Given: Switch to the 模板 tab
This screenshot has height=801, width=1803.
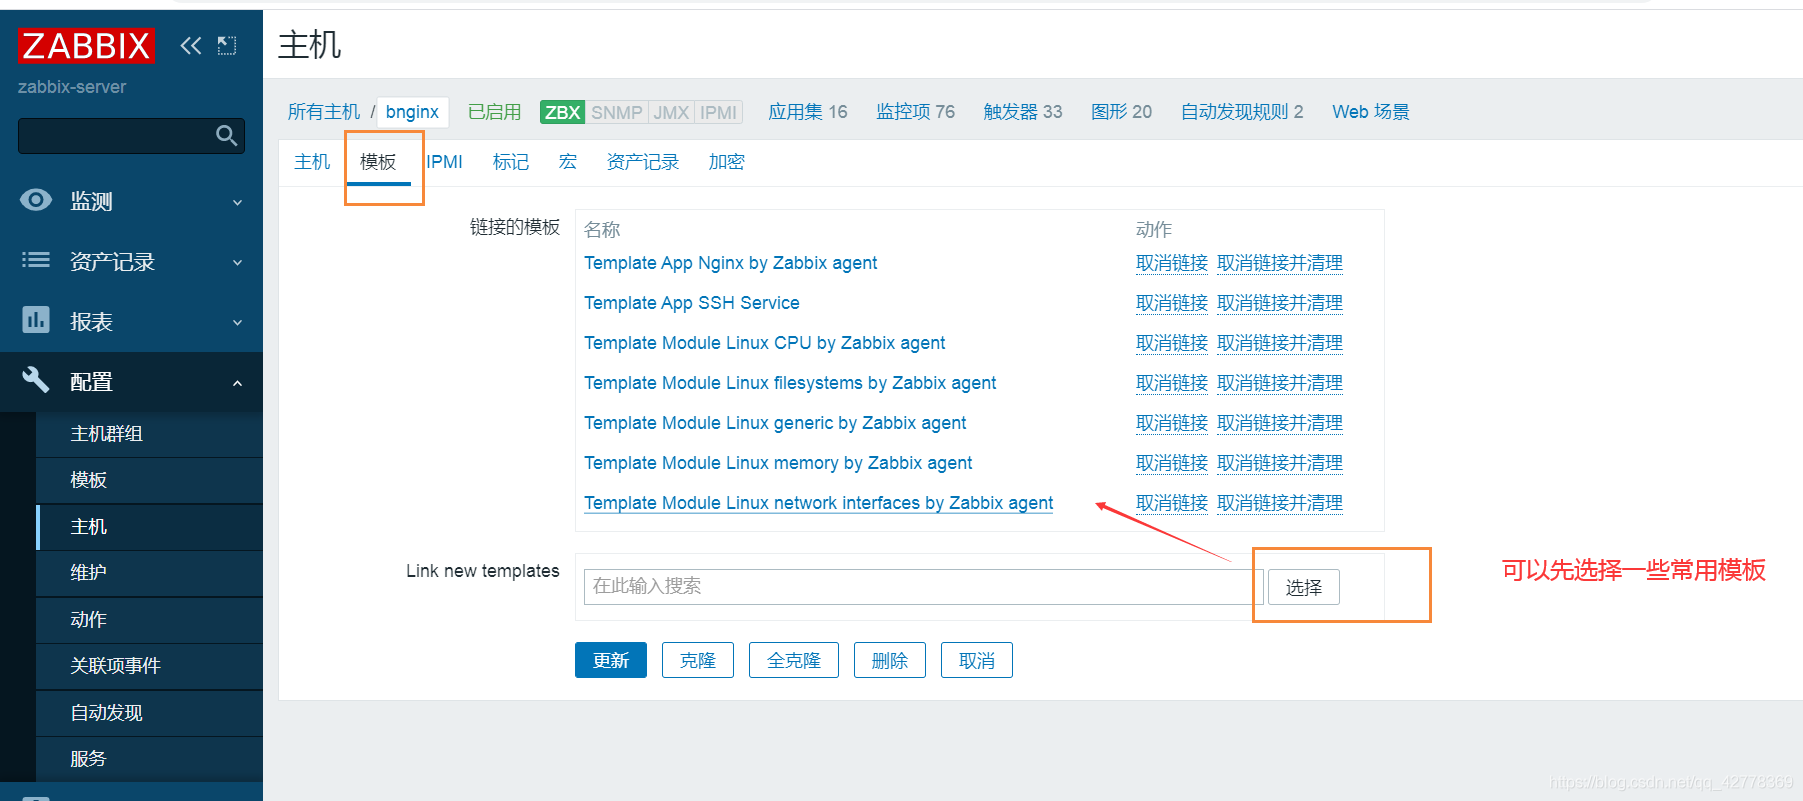Looking at the screenshot, I should pos(378,162).
